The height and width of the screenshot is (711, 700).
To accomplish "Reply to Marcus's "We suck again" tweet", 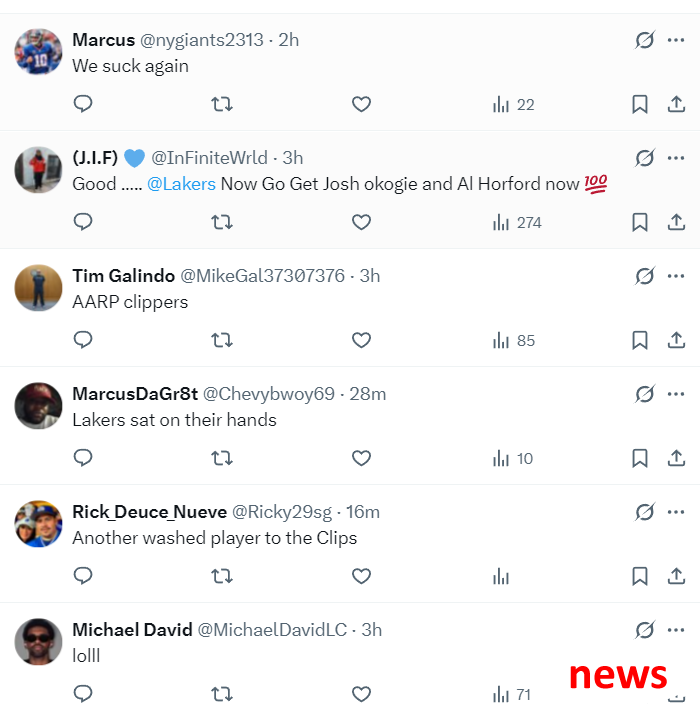I will (x=83, y=104).
